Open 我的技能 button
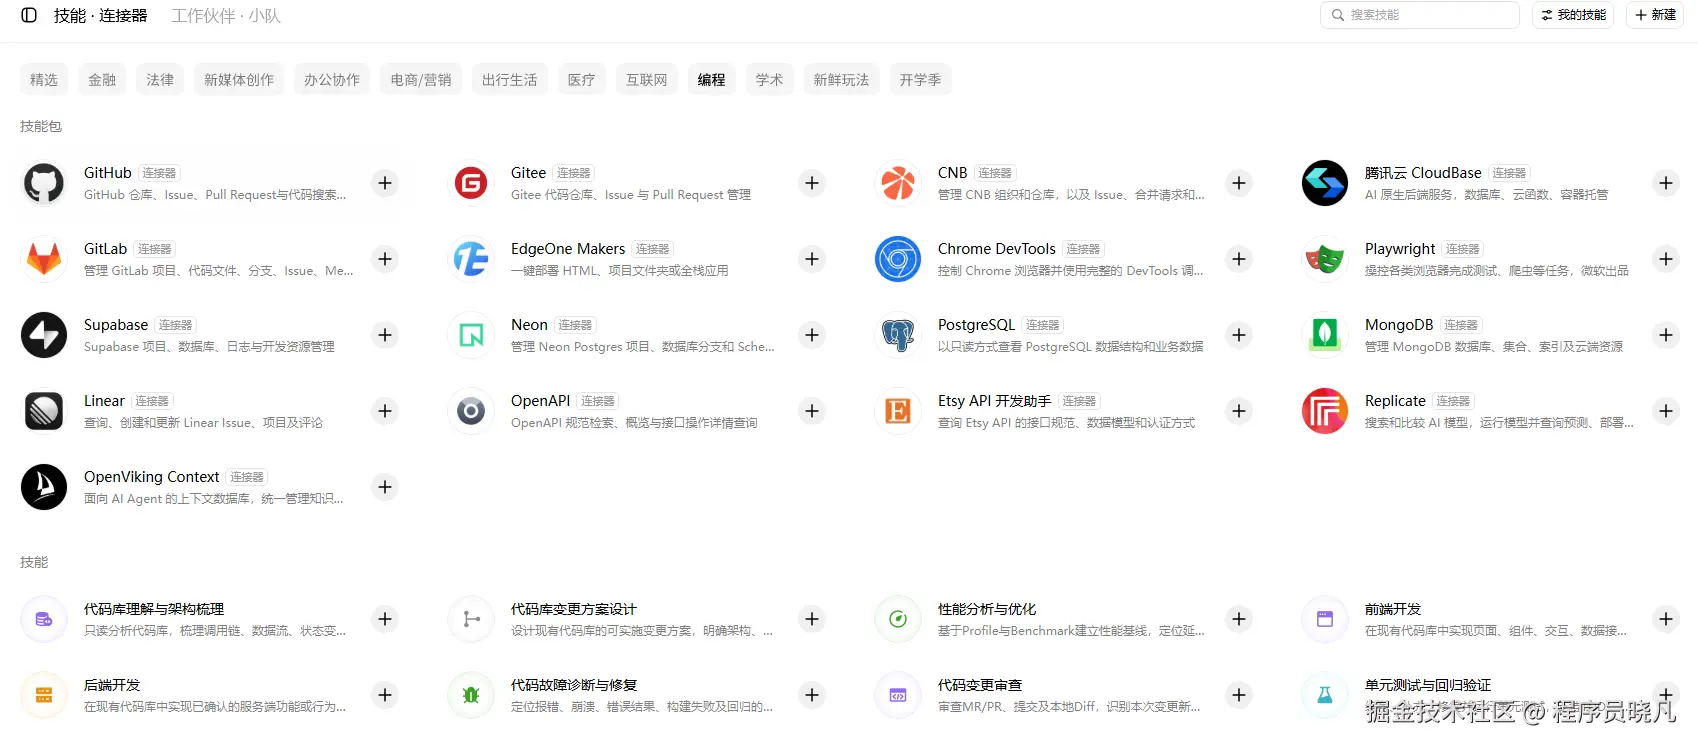The width and height of the screenshot is (1698, 747). click(x=1573, y=15)
